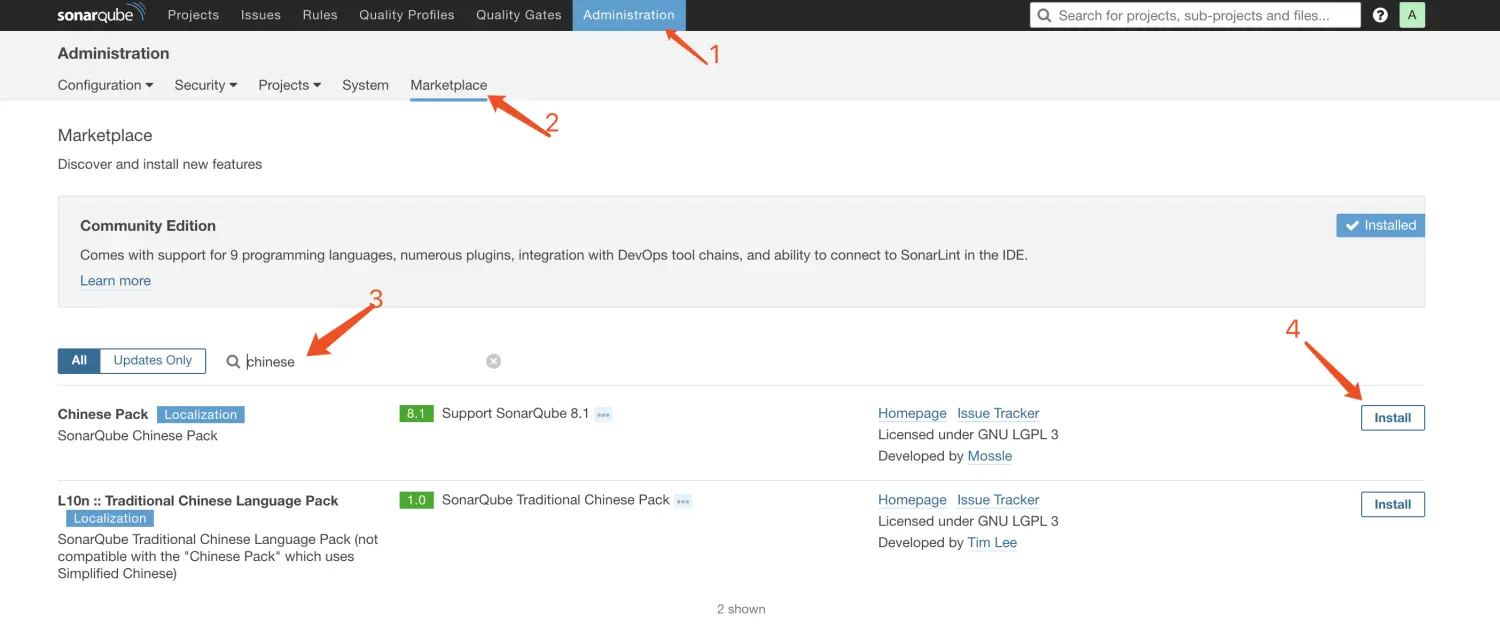Open the System administration tab
The image size is (1500, 638).
pos(365,85)
